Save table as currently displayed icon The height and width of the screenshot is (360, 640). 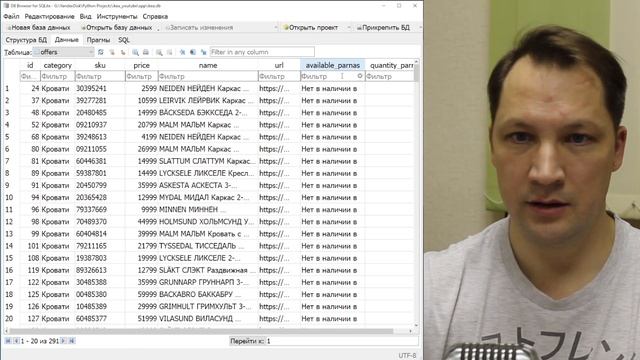coord(136,52)
